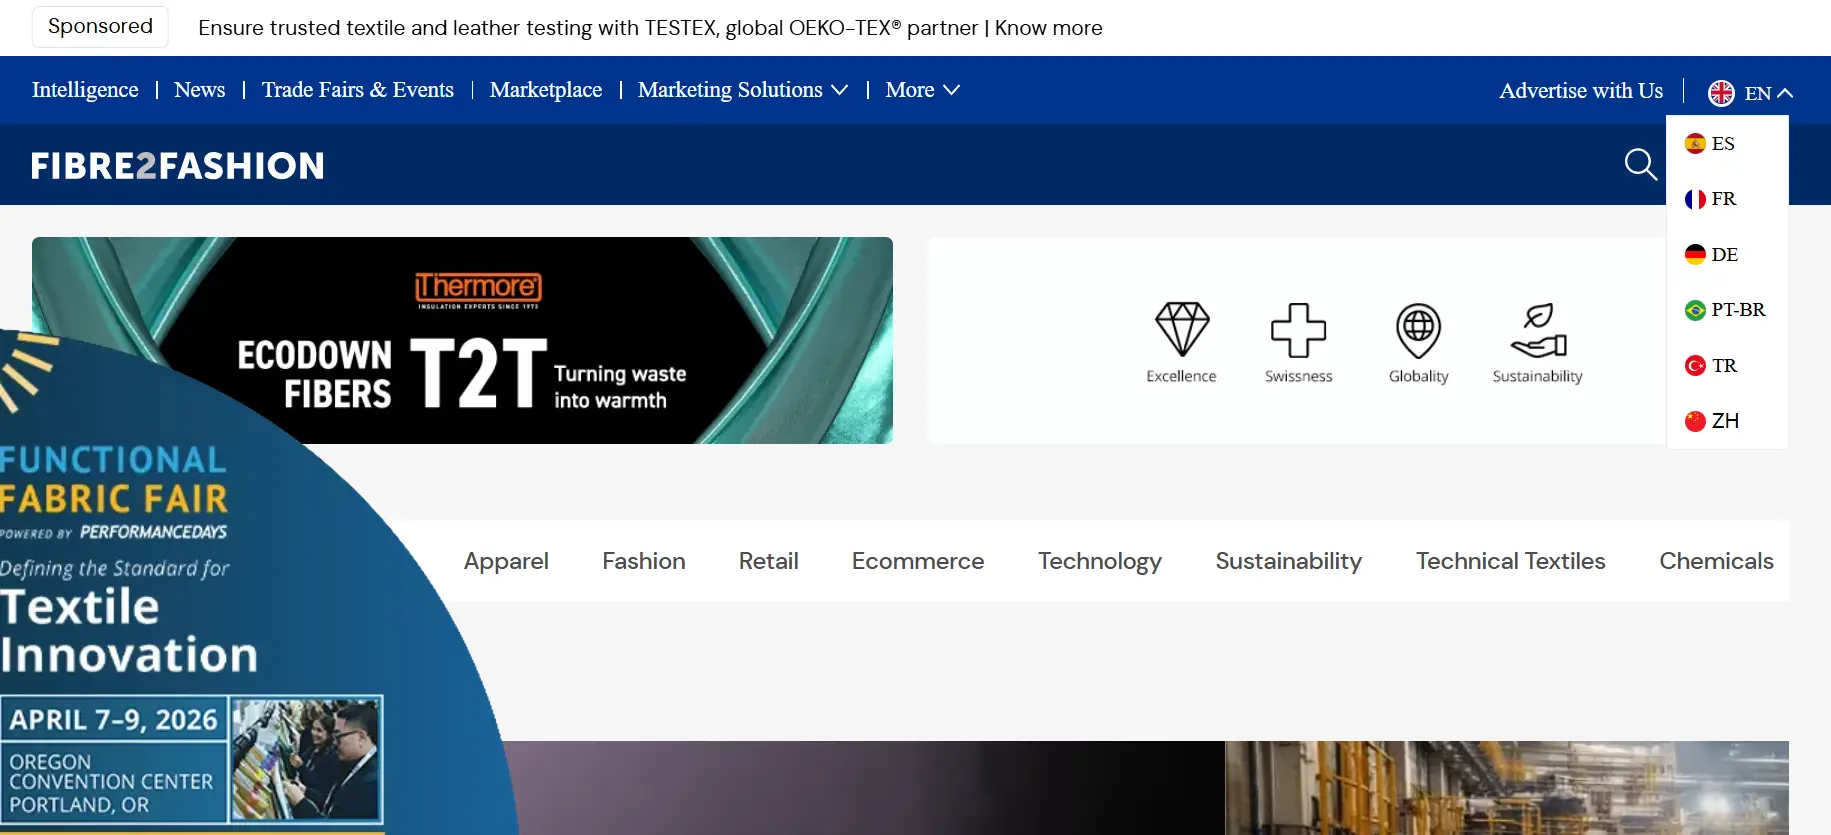Image resolution: width=1831 pixels, height=835 pixels.
Task: Open the News nav link
Action: (x=200, y=90)
